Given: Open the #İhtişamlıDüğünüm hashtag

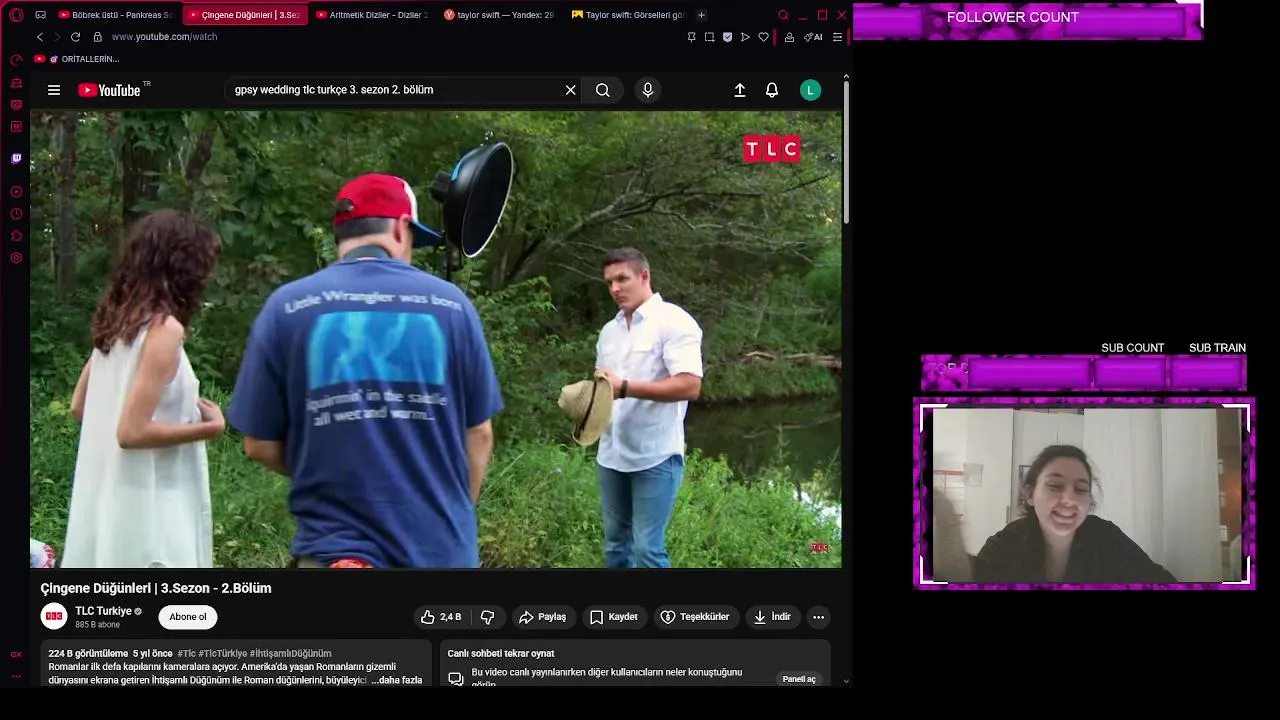Looking at the screenshot, I should coord(290,654).
